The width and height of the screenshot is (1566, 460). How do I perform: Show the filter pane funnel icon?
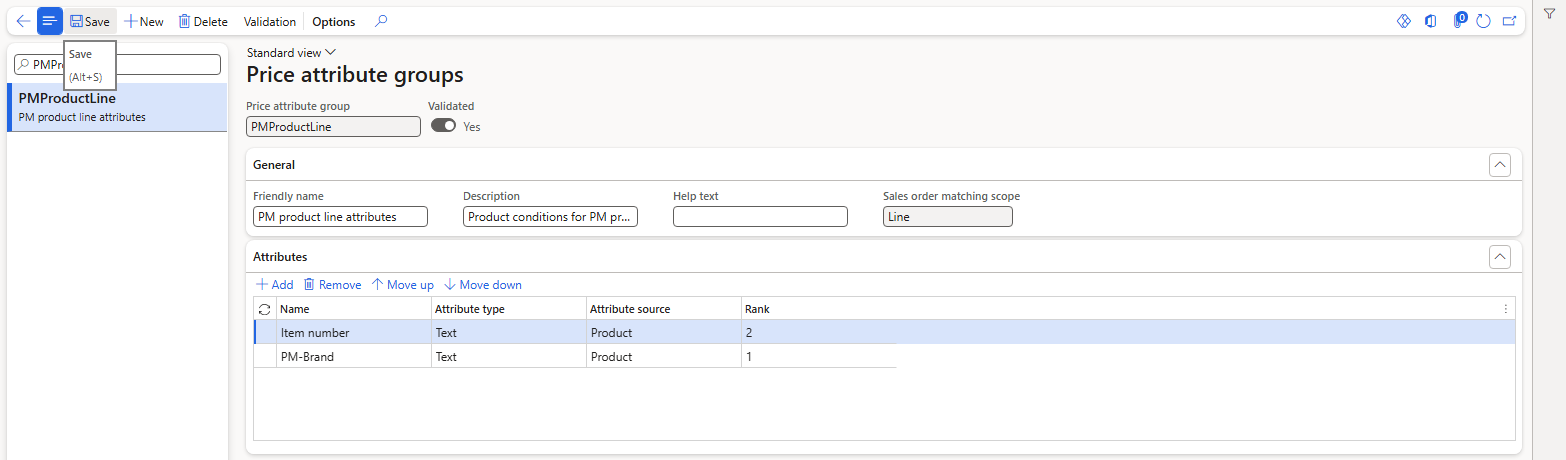pyautogui.click(x=1549, y=13)
